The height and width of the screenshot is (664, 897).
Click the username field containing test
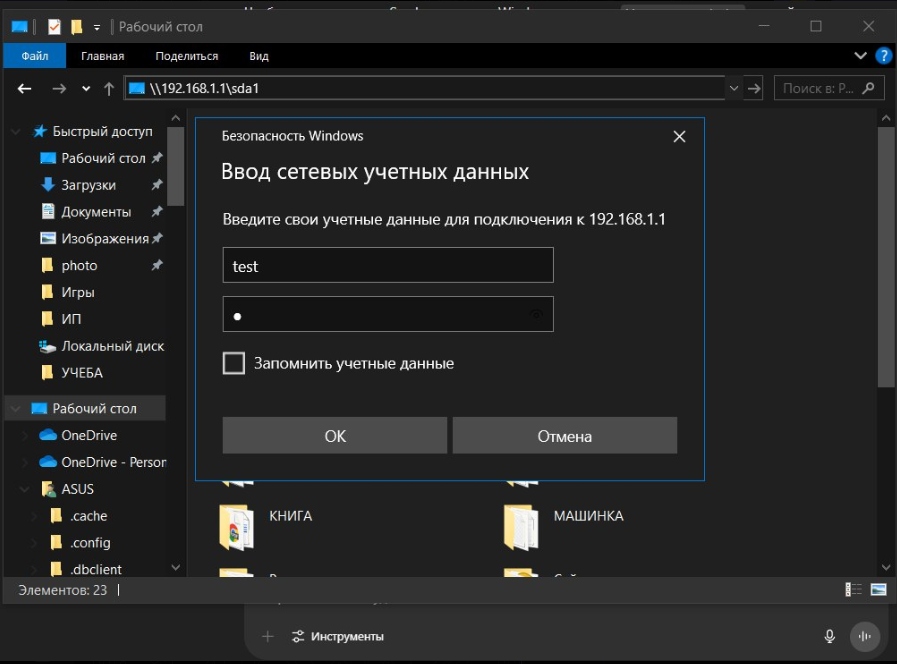coord(387,266)
